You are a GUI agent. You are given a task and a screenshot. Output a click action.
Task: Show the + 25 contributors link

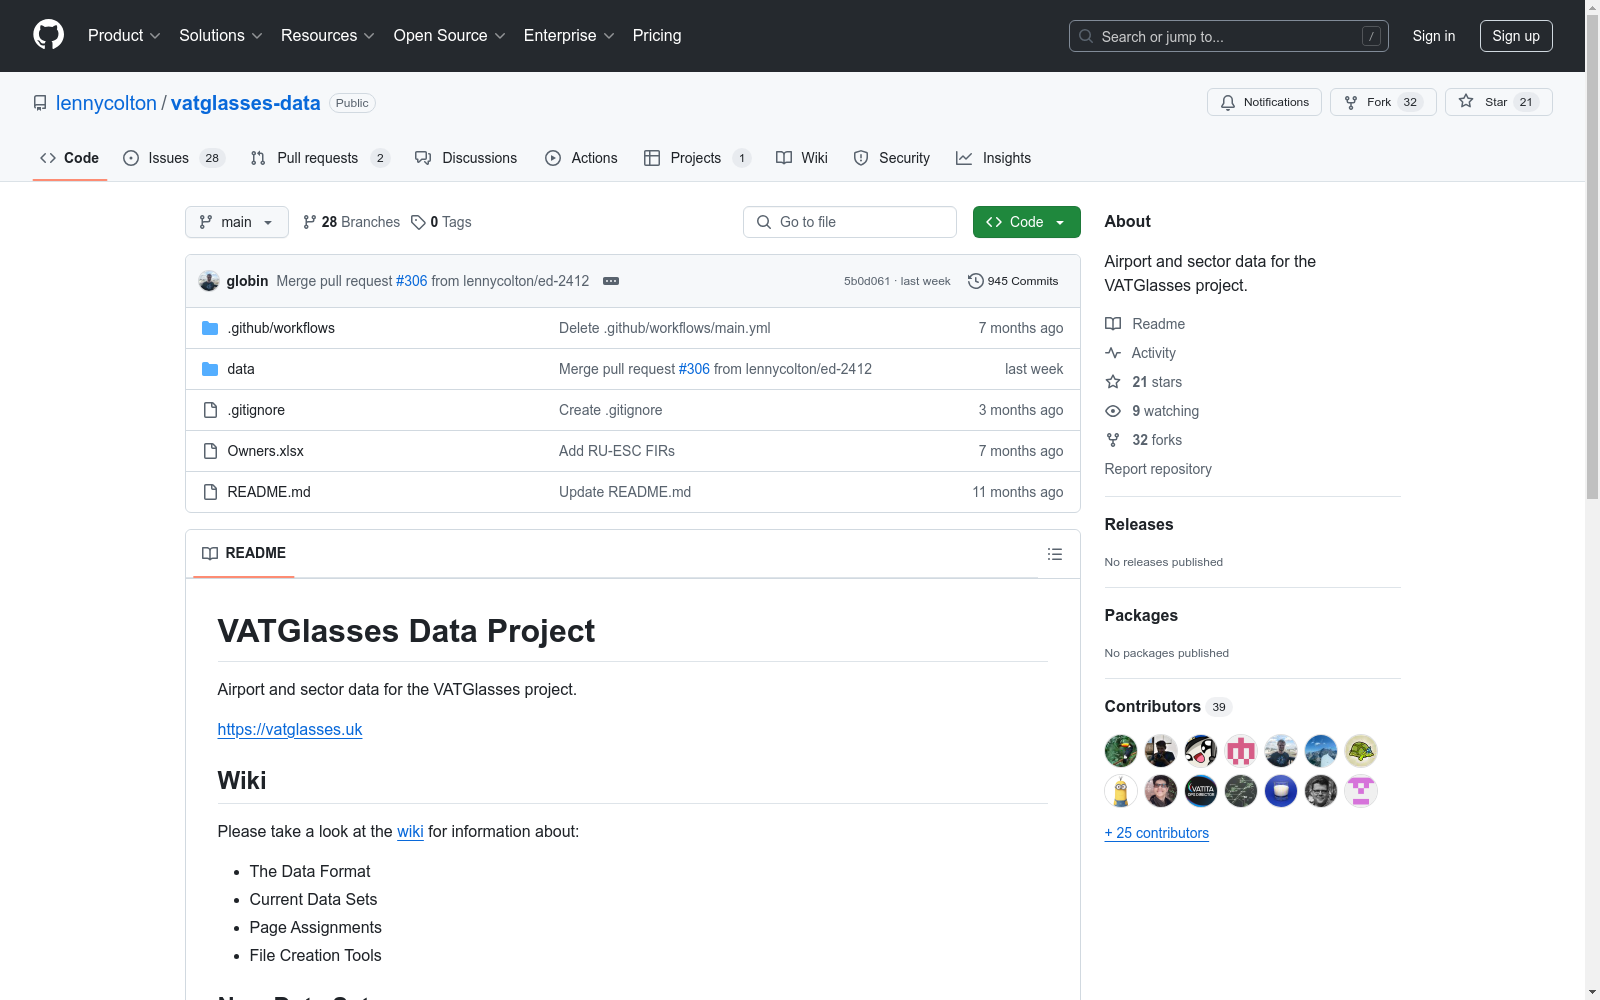tap(1157, 833)
